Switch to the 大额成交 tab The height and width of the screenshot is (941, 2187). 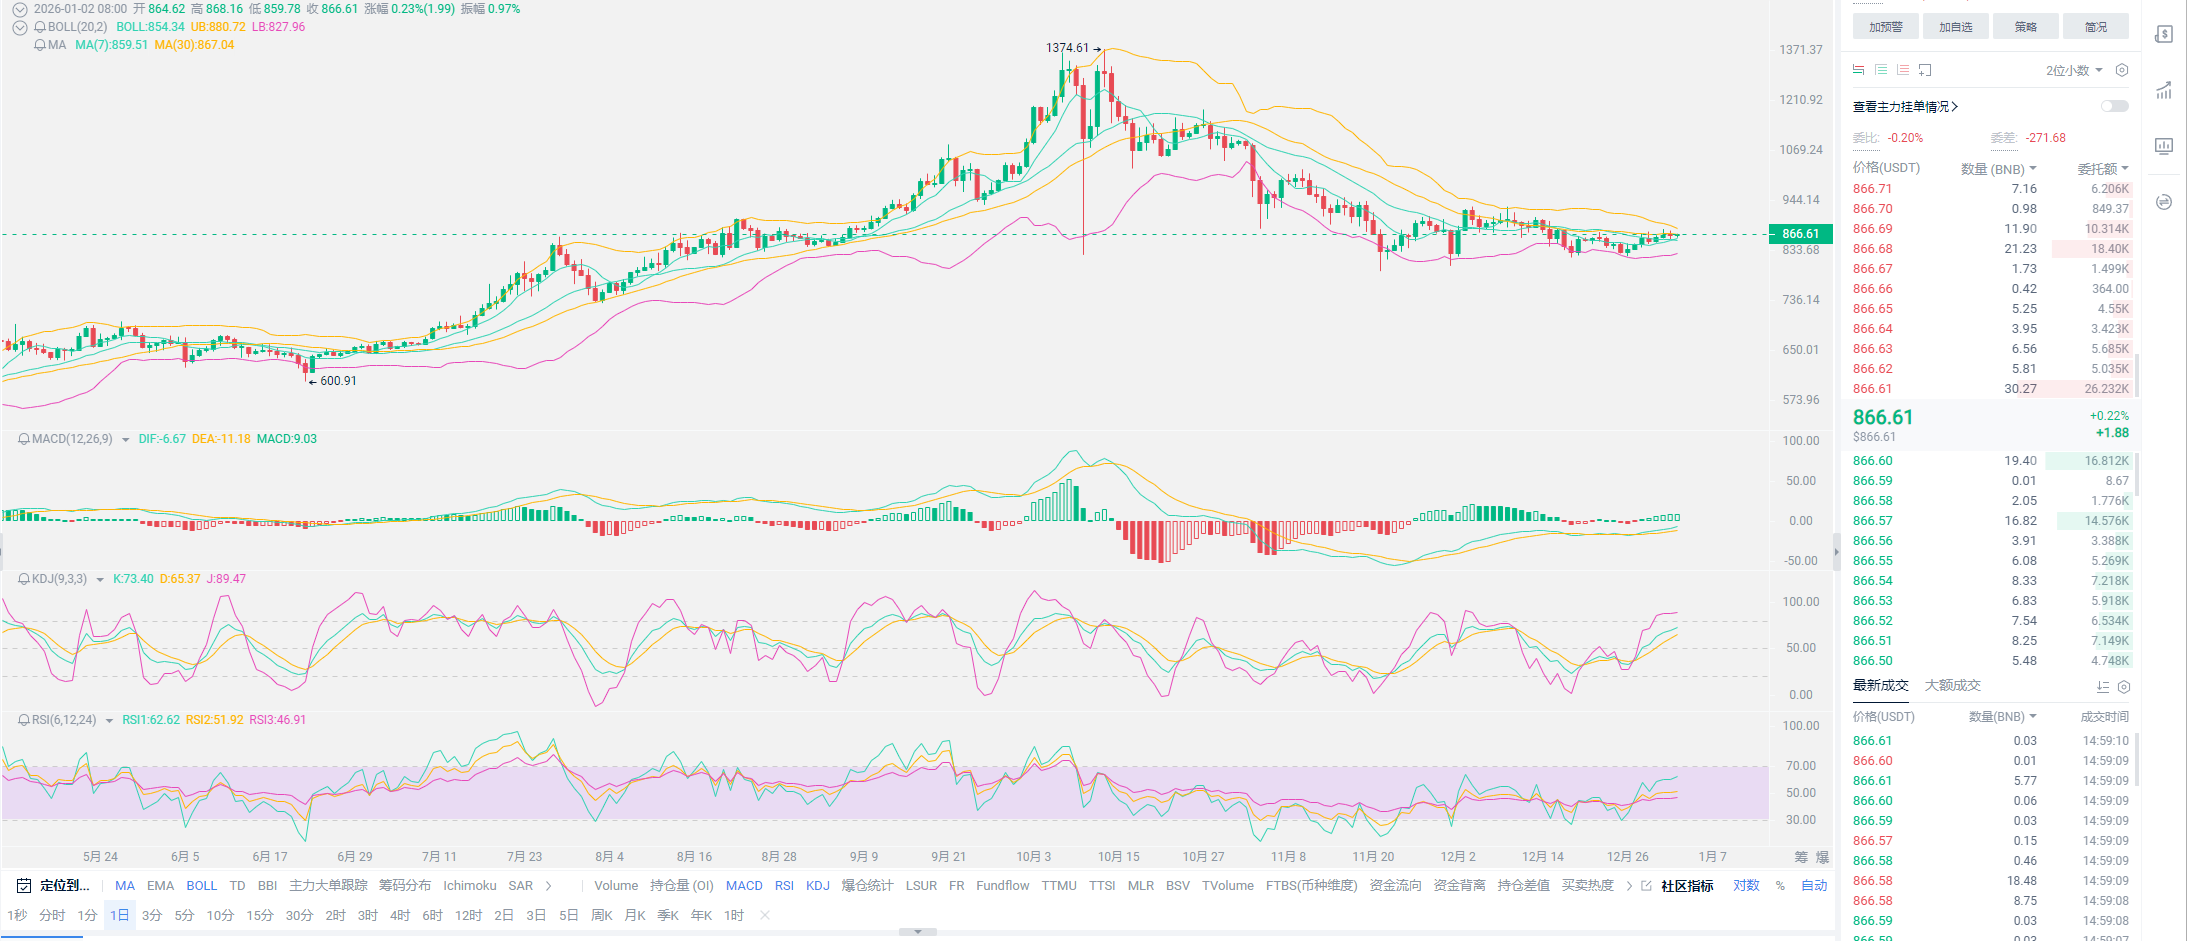pyautogui.click(x=1952, y=685)
